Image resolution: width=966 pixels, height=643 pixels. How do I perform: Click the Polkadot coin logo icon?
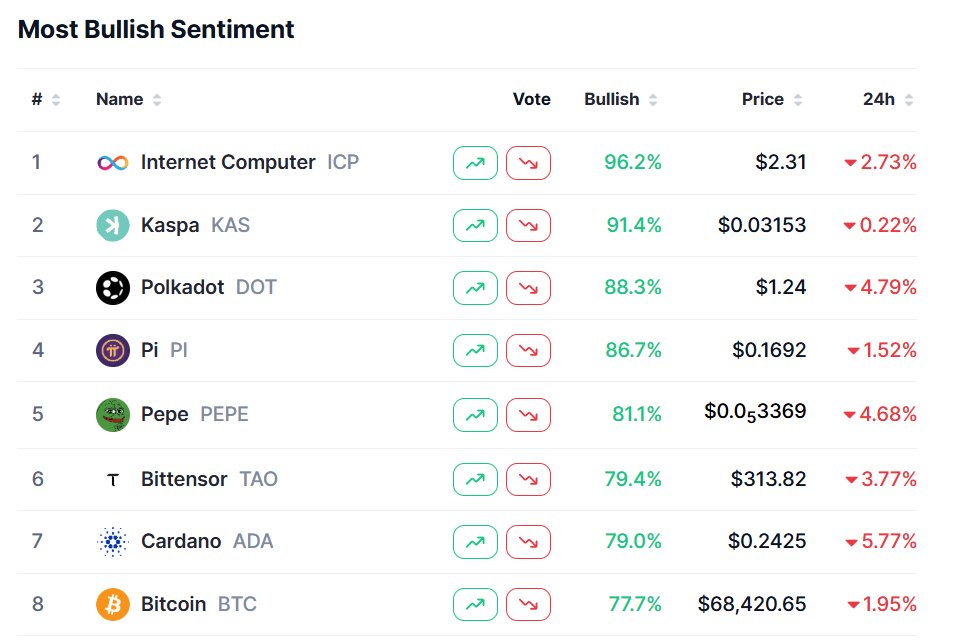[x=113, y=288]
